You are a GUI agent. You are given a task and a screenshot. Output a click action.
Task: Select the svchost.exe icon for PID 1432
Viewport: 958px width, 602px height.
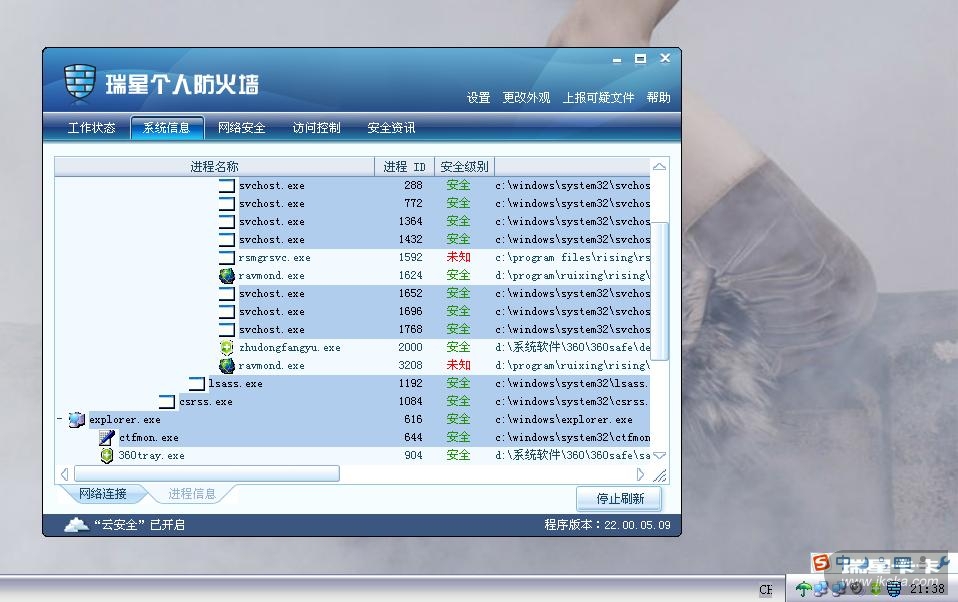[227, 240]
